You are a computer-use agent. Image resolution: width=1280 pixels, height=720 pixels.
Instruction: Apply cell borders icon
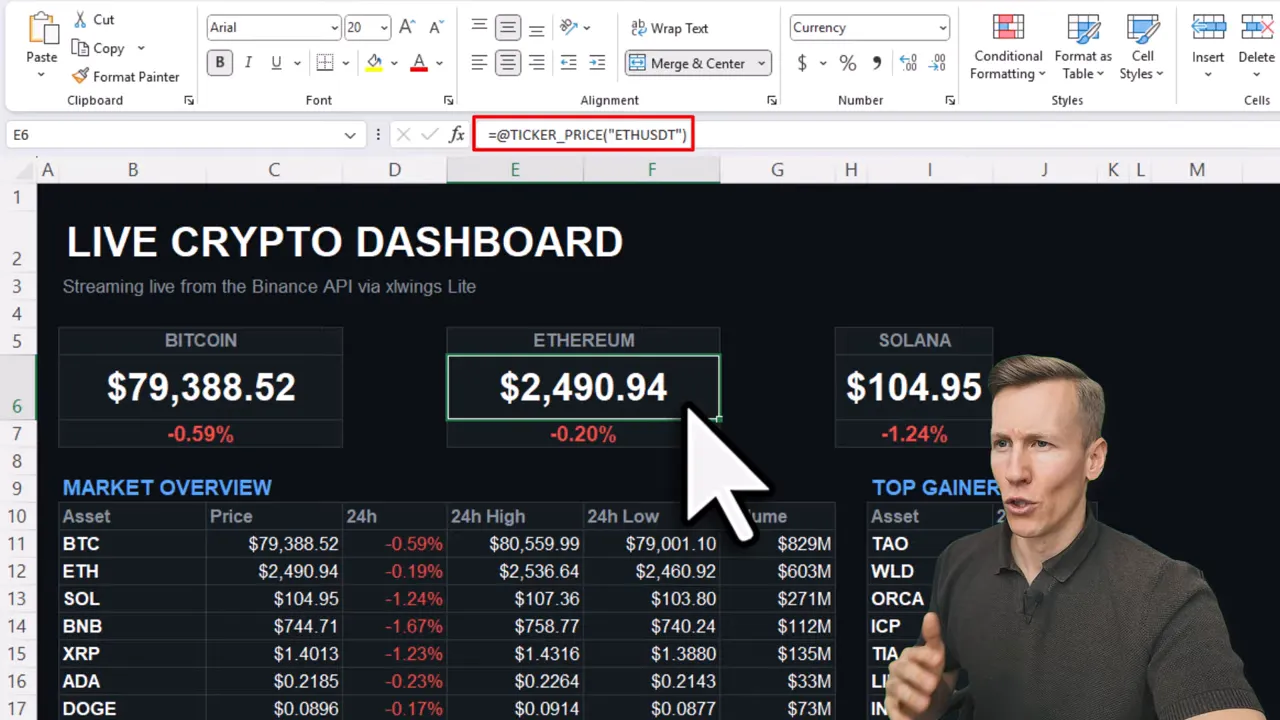coord(325,63)
